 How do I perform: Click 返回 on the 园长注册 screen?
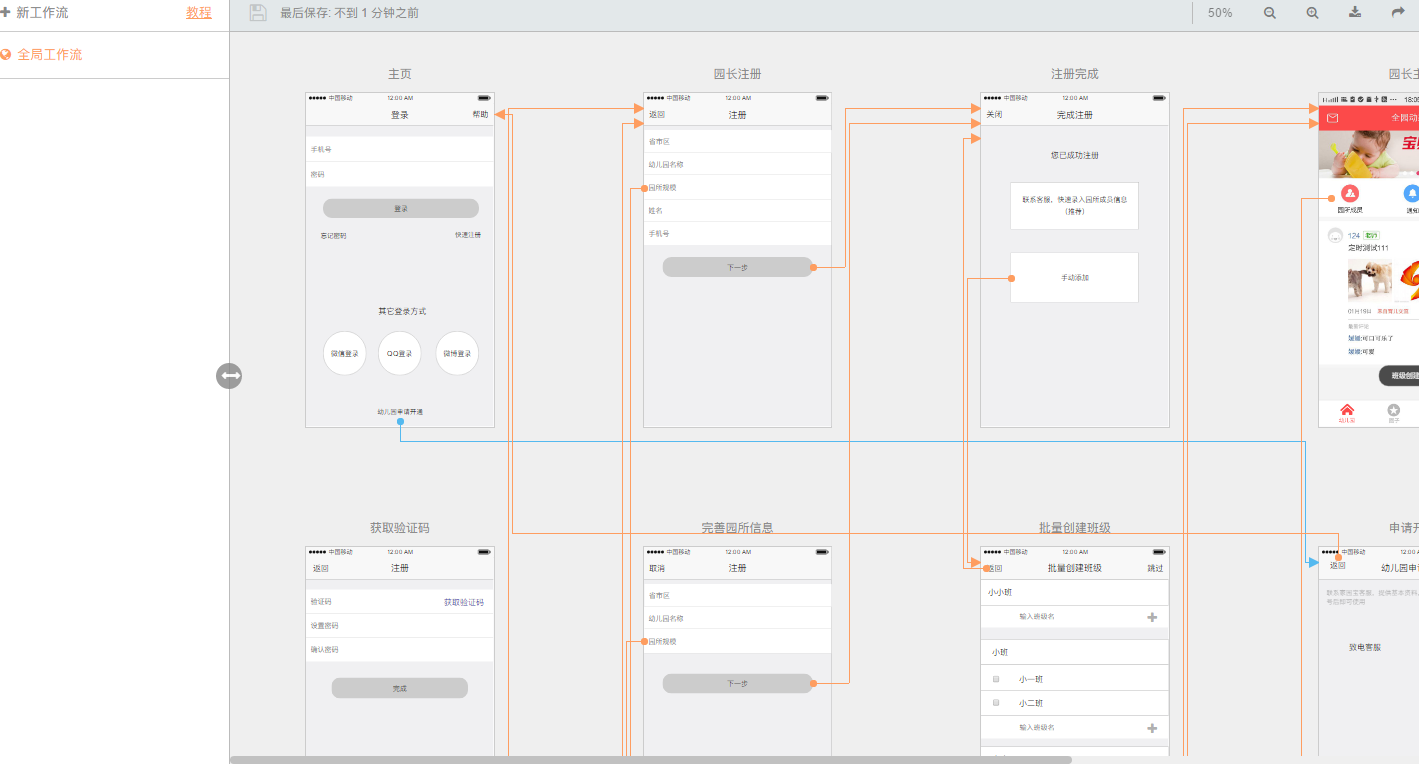tap(657, 115)
